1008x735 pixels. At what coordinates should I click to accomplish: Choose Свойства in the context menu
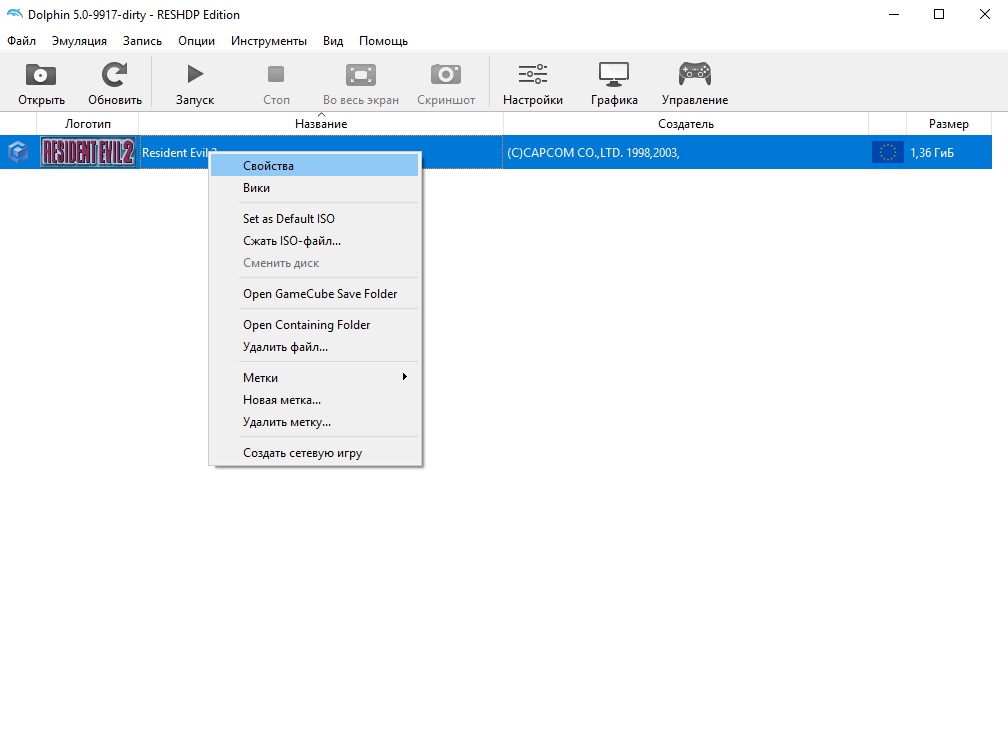tap(268, 166)
